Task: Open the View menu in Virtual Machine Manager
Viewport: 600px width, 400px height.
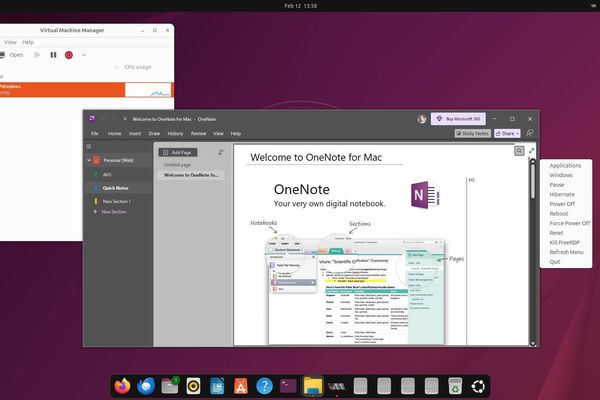Action: point(10,42)
